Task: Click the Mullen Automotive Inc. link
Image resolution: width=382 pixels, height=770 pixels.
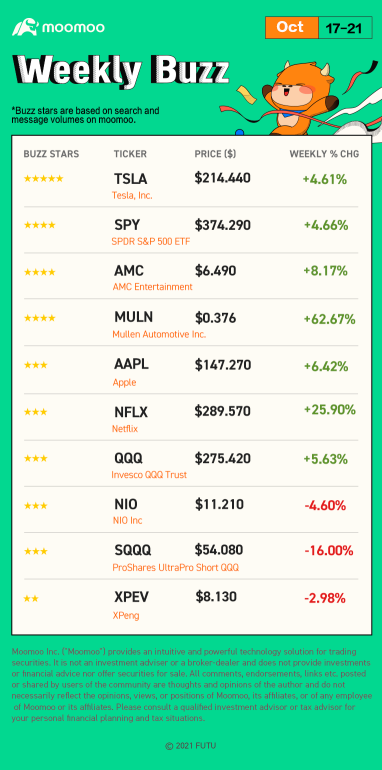Action: [160, 335]
